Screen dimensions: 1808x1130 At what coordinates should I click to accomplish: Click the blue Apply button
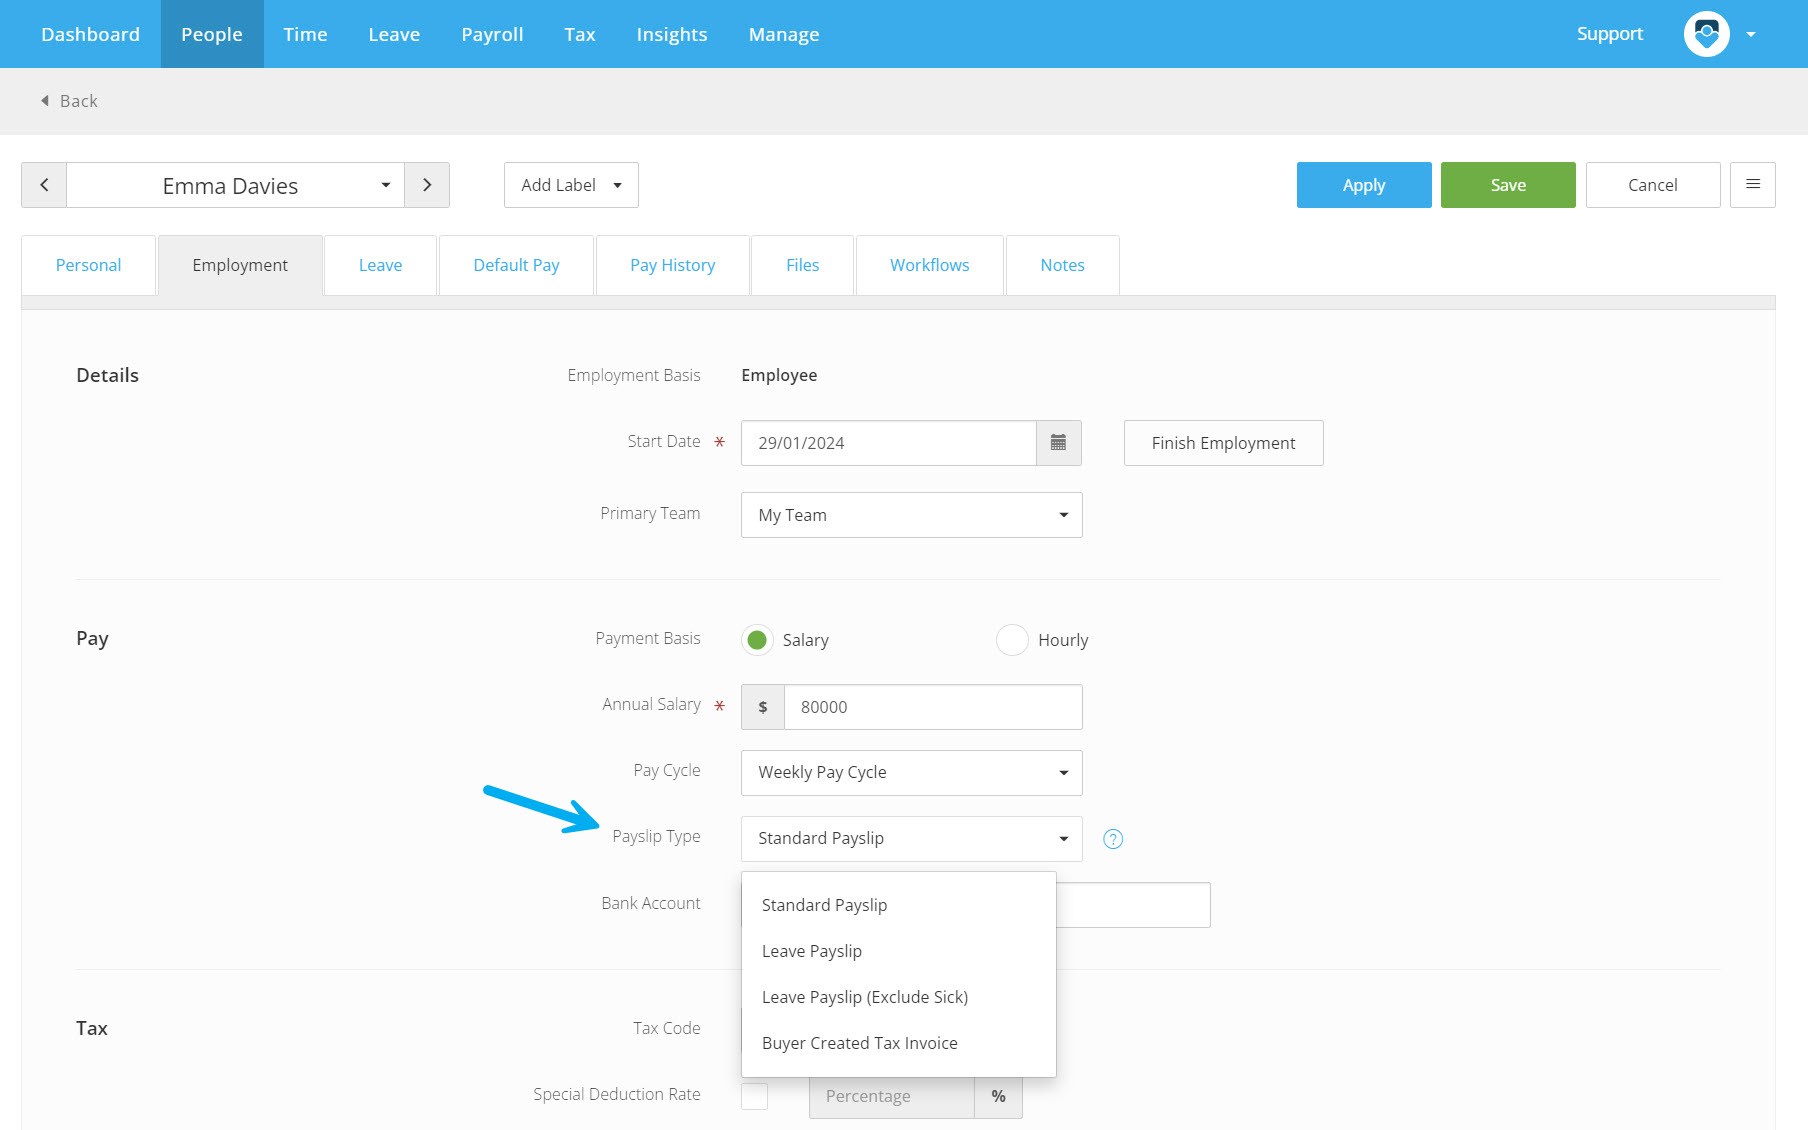coord(1364,185)
